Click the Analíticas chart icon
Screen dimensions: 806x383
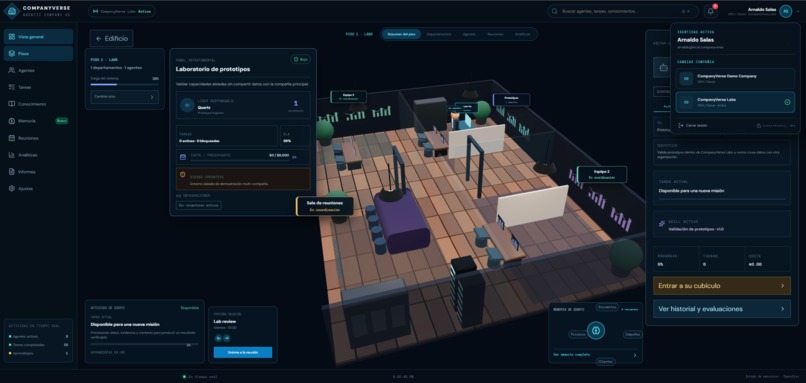11,155
